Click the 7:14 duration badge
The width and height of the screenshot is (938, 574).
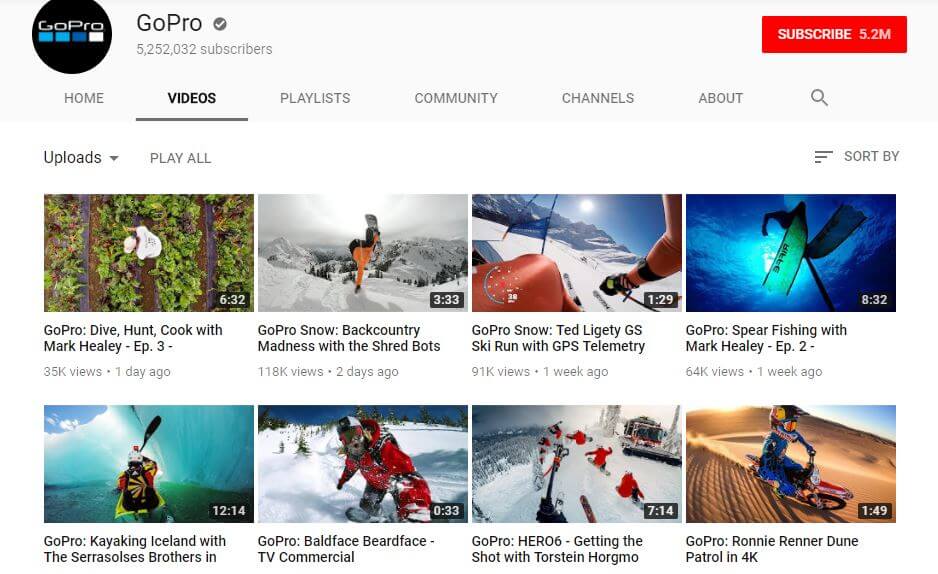click(x=660, y=511)
